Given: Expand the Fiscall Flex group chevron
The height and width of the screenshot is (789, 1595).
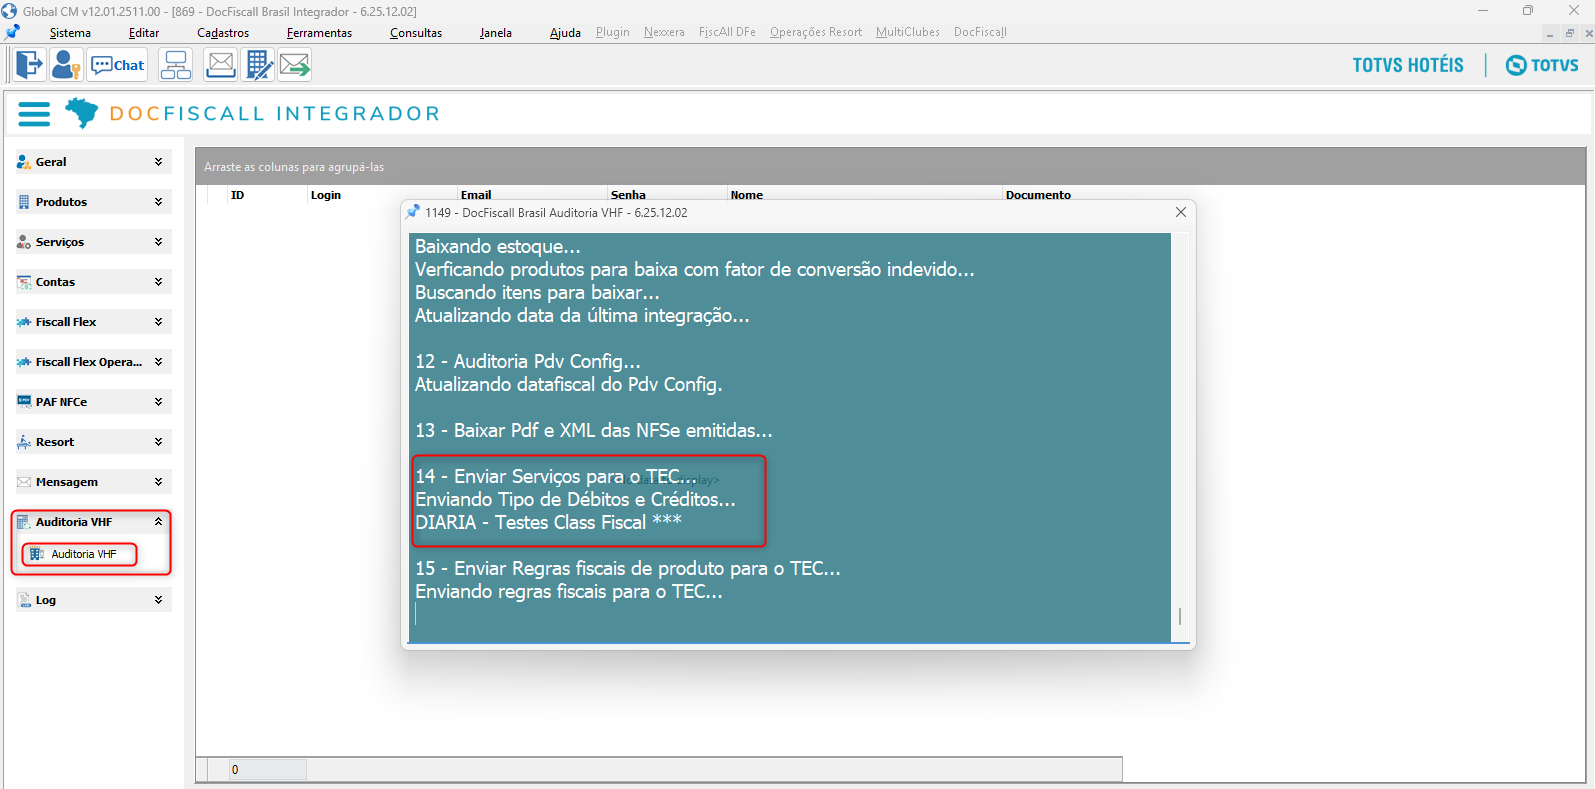Looking at the screenshot, I should (x=158, y=321).
